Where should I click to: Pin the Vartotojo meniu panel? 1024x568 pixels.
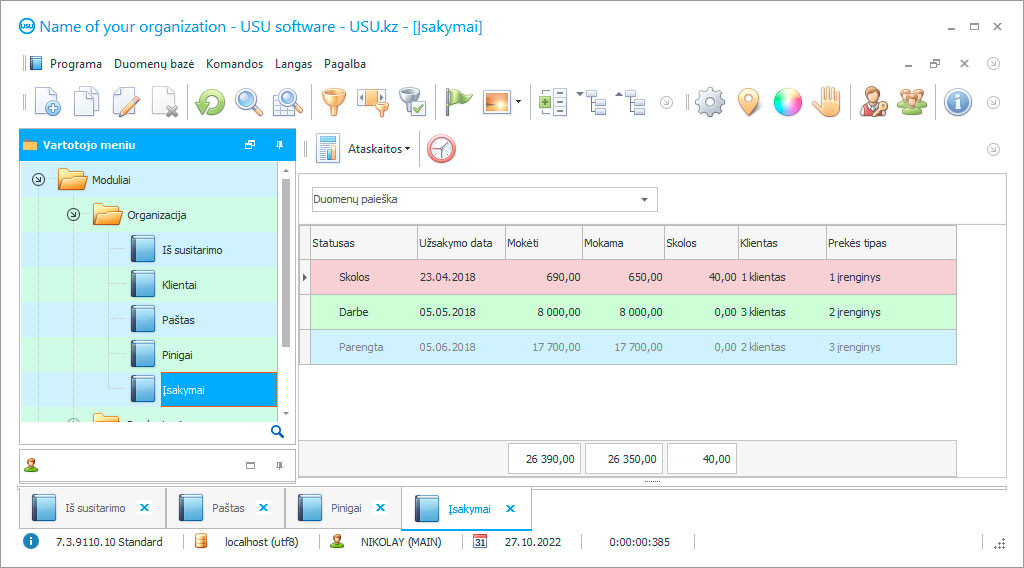tap(279, 145)
